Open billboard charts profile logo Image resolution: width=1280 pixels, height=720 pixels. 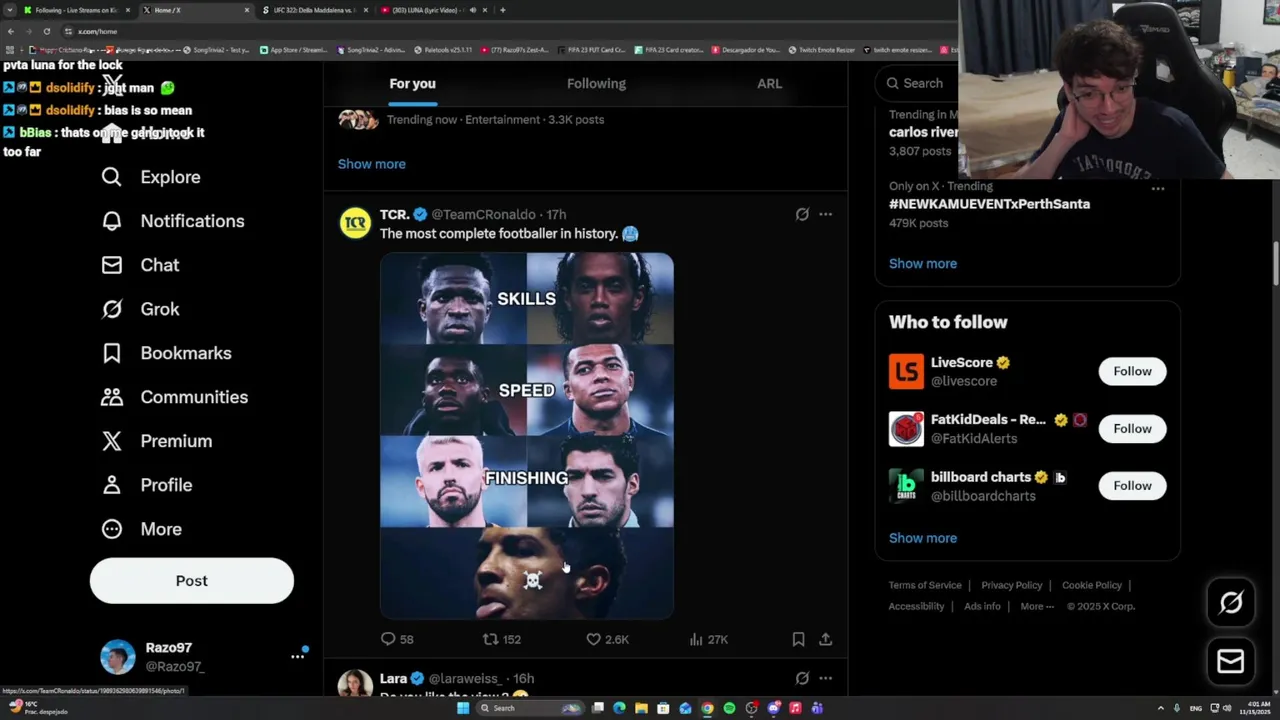[x=906, y=486]
